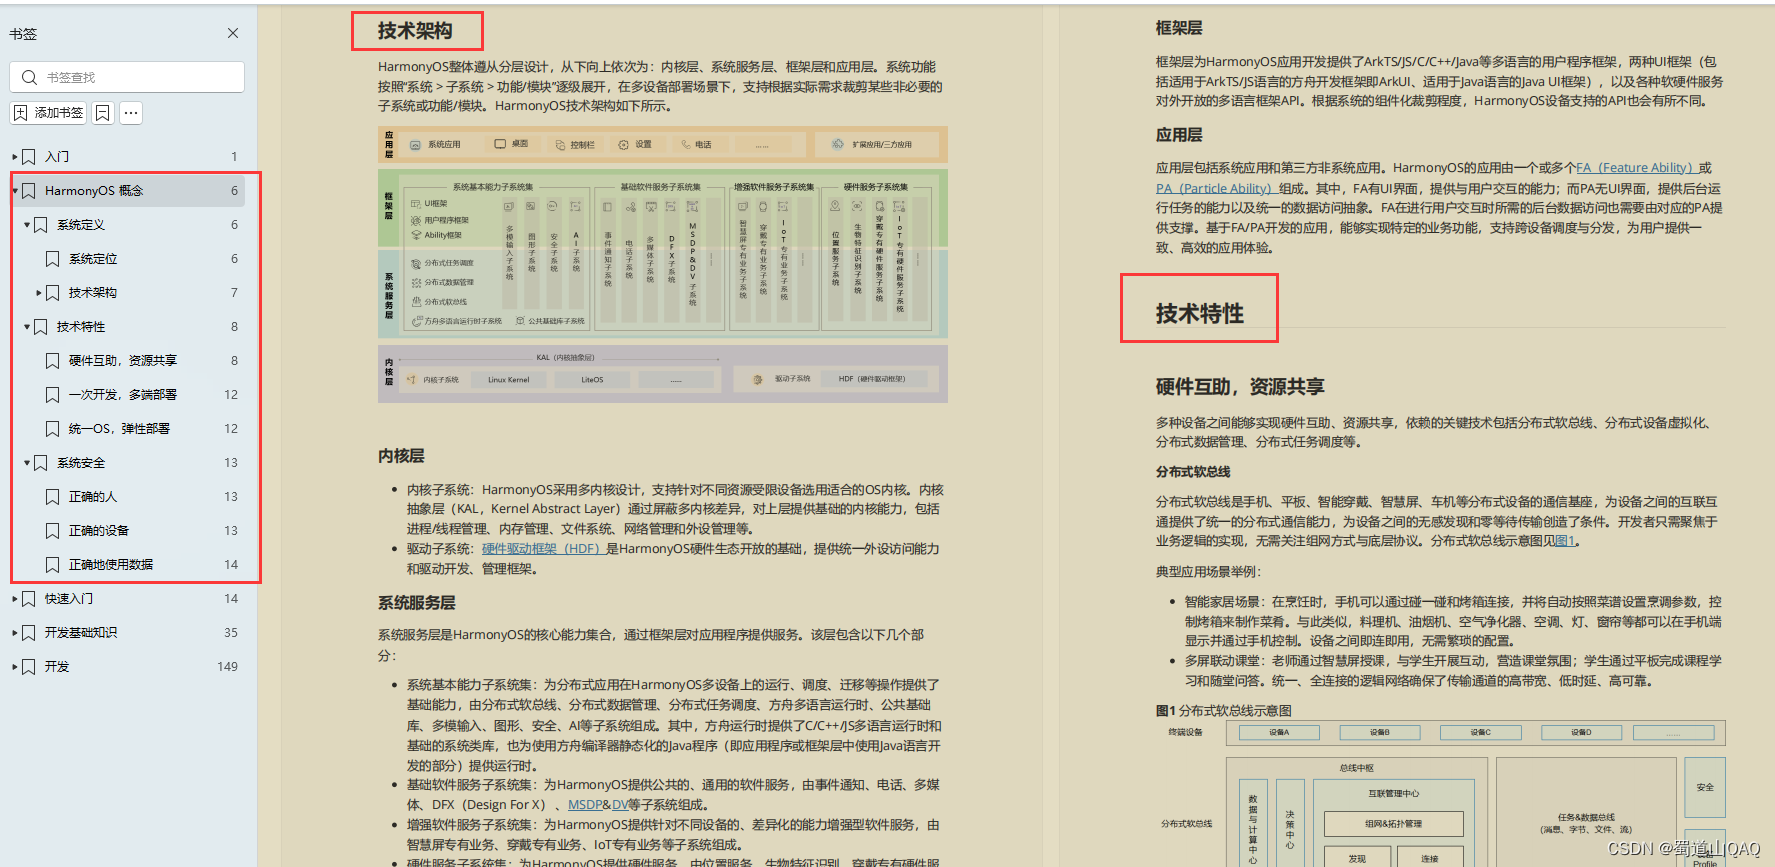1775x867 pixels.
Task: Click bookmark icon beside 系统定位
Action: coord(53,259)
